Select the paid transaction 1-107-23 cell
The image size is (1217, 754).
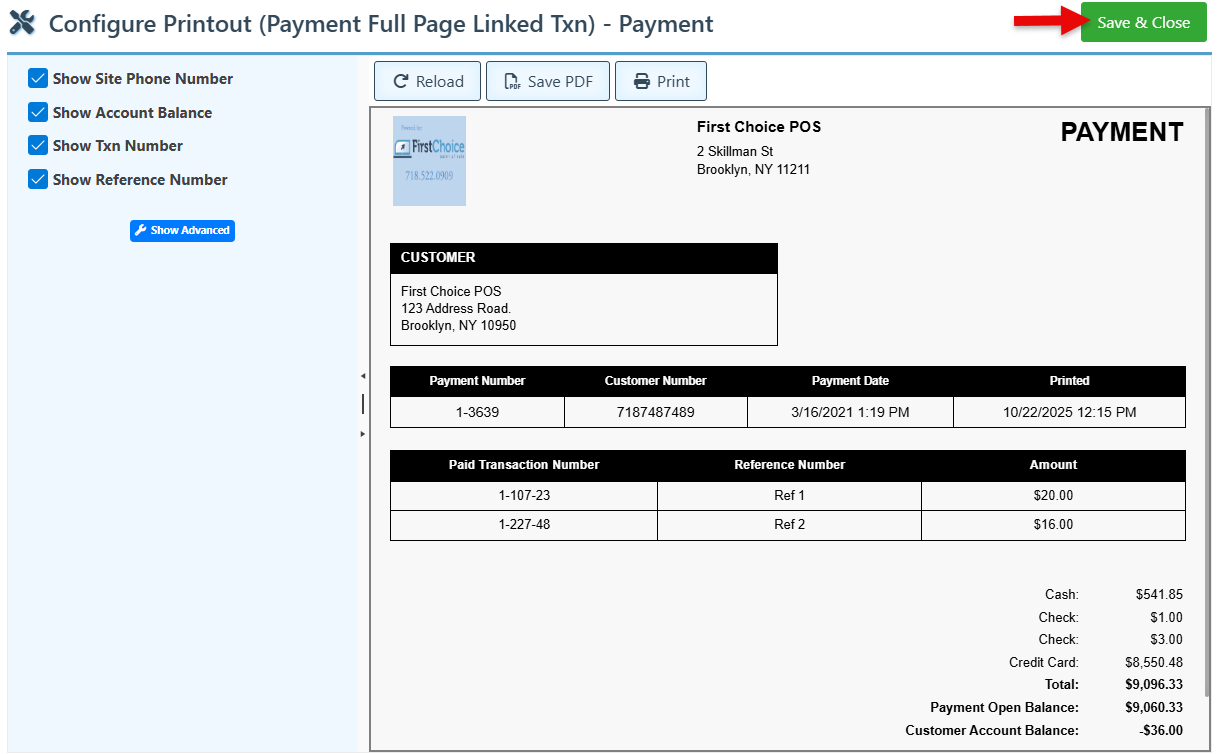pos(524,496)
